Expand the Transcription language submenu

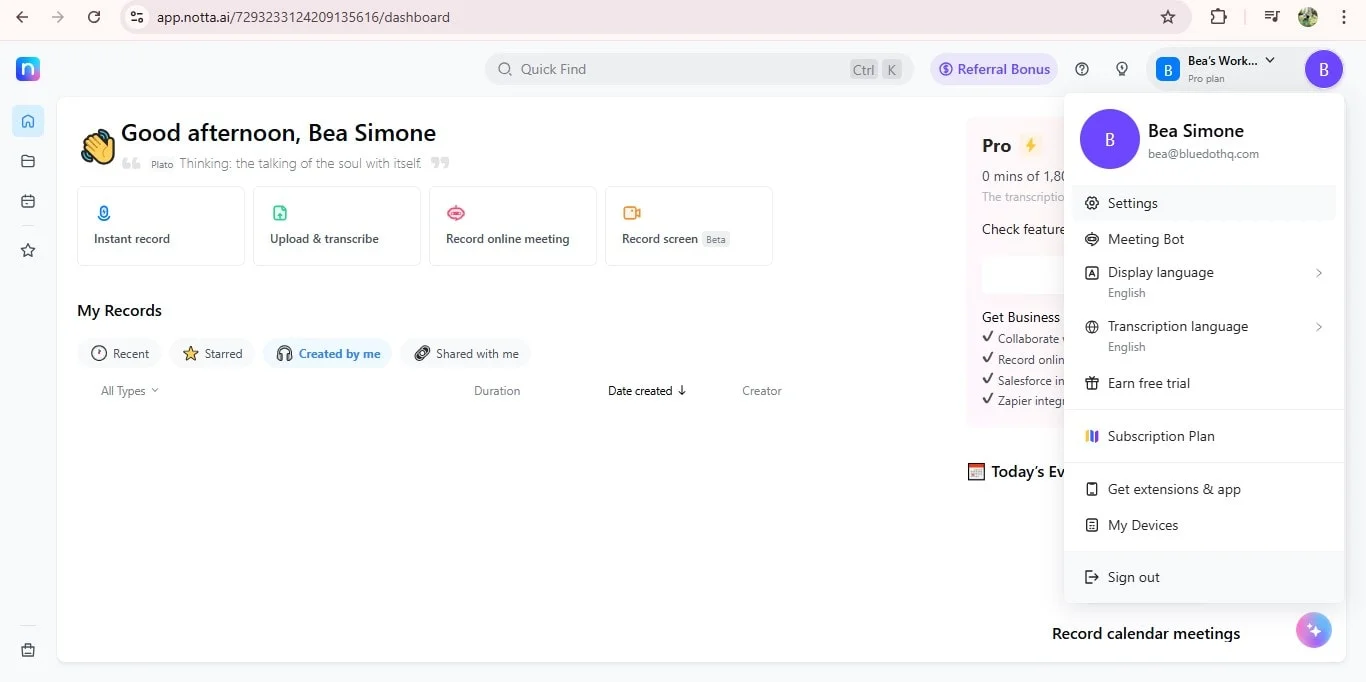[x=1204, y=336]
